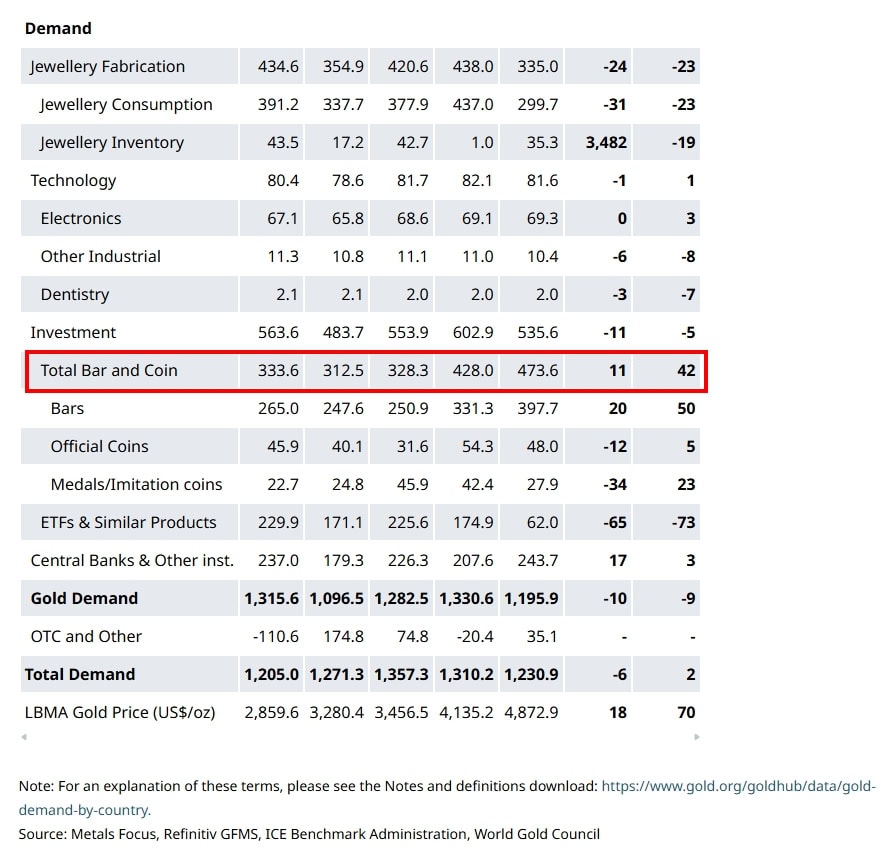Click the Demand section heading
Screen dimensions: 889x861
point(58,28)
